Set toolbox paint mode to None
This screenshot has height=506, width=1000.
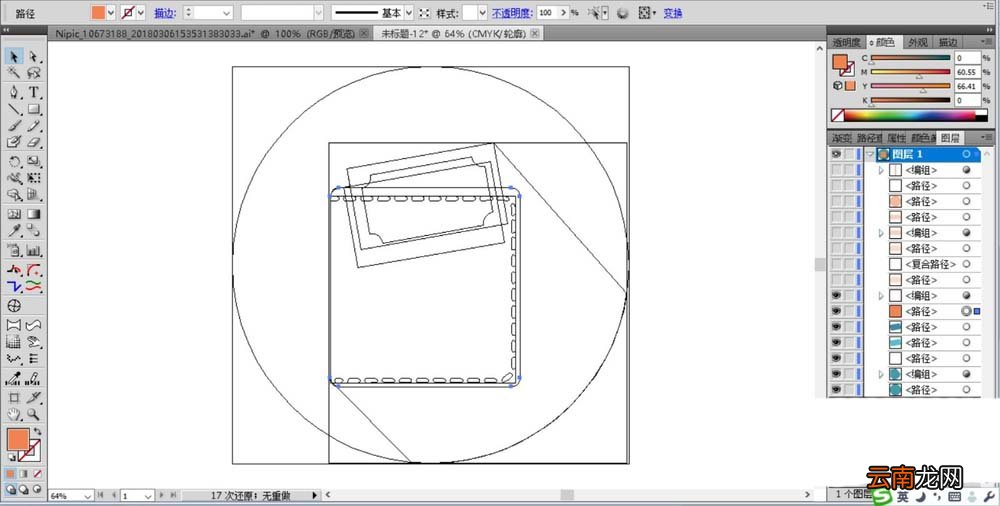37,474
